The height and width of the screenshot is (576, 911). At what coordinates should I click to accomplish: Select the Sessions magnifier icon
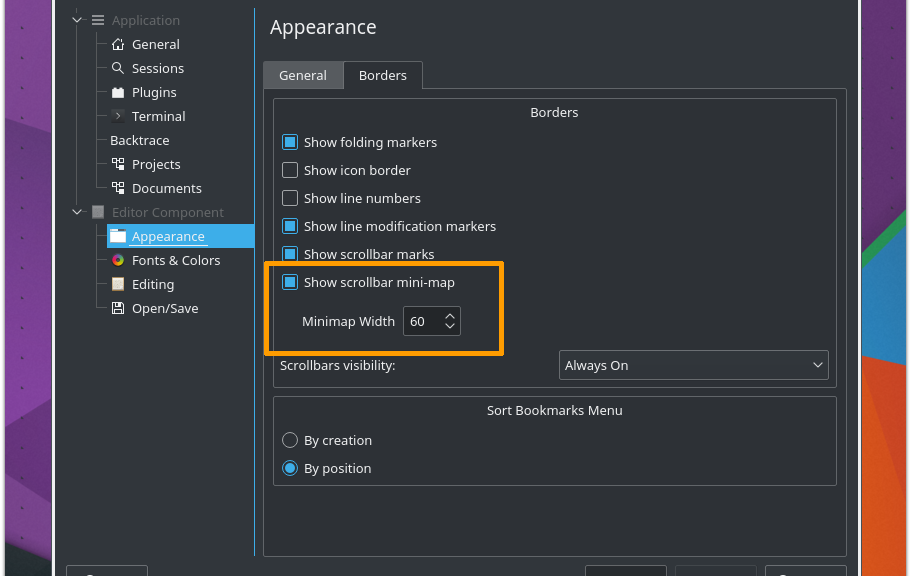118,68
